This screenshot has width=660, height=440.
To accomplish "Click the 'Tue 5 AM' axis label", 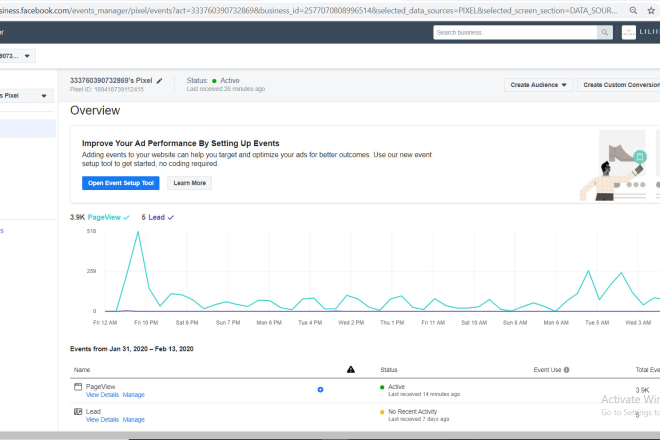I will pos(597,323).
